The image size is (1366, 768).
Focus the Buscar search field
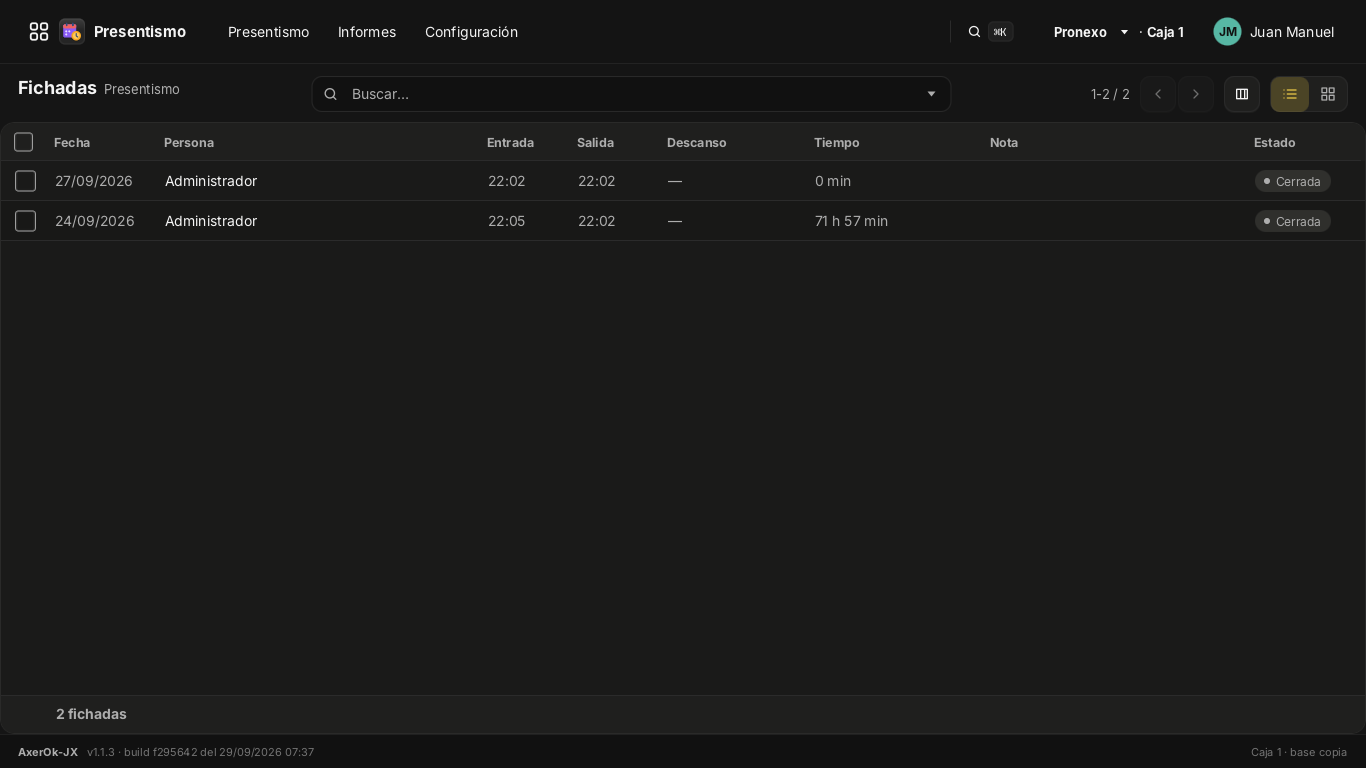[631, 94]
